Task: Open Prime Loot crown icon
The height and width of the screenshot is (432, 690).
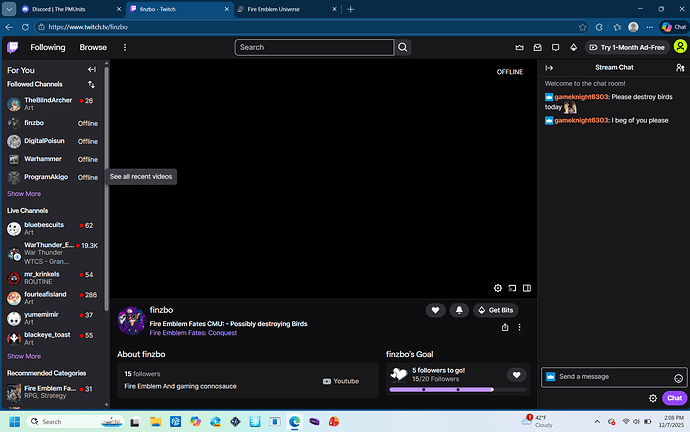Action: click(x=519, y=47)
